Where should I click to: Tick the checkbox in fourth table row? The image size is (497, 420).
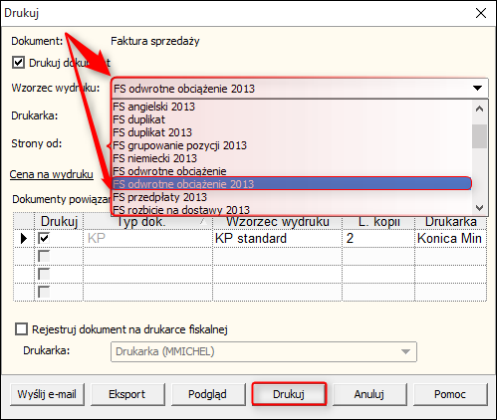[44, 292]
